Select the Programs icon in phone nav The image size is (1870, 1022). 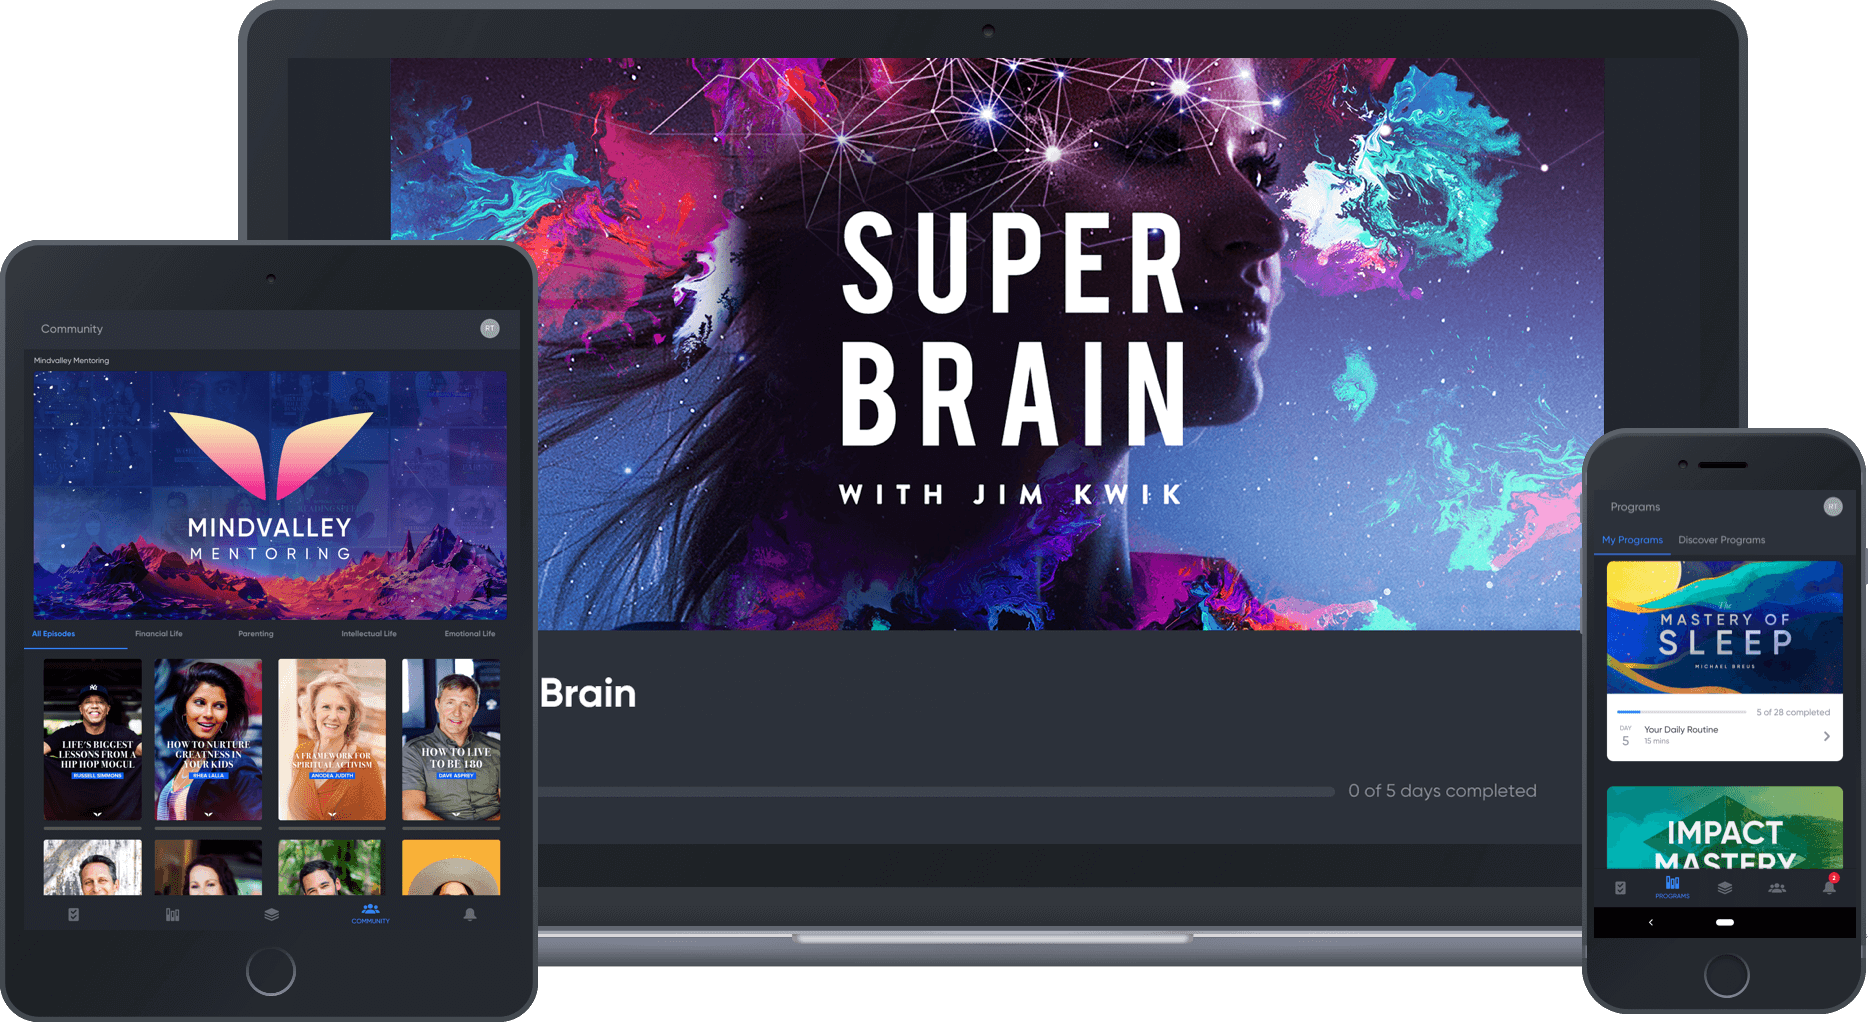click(x=1672, y=886)
